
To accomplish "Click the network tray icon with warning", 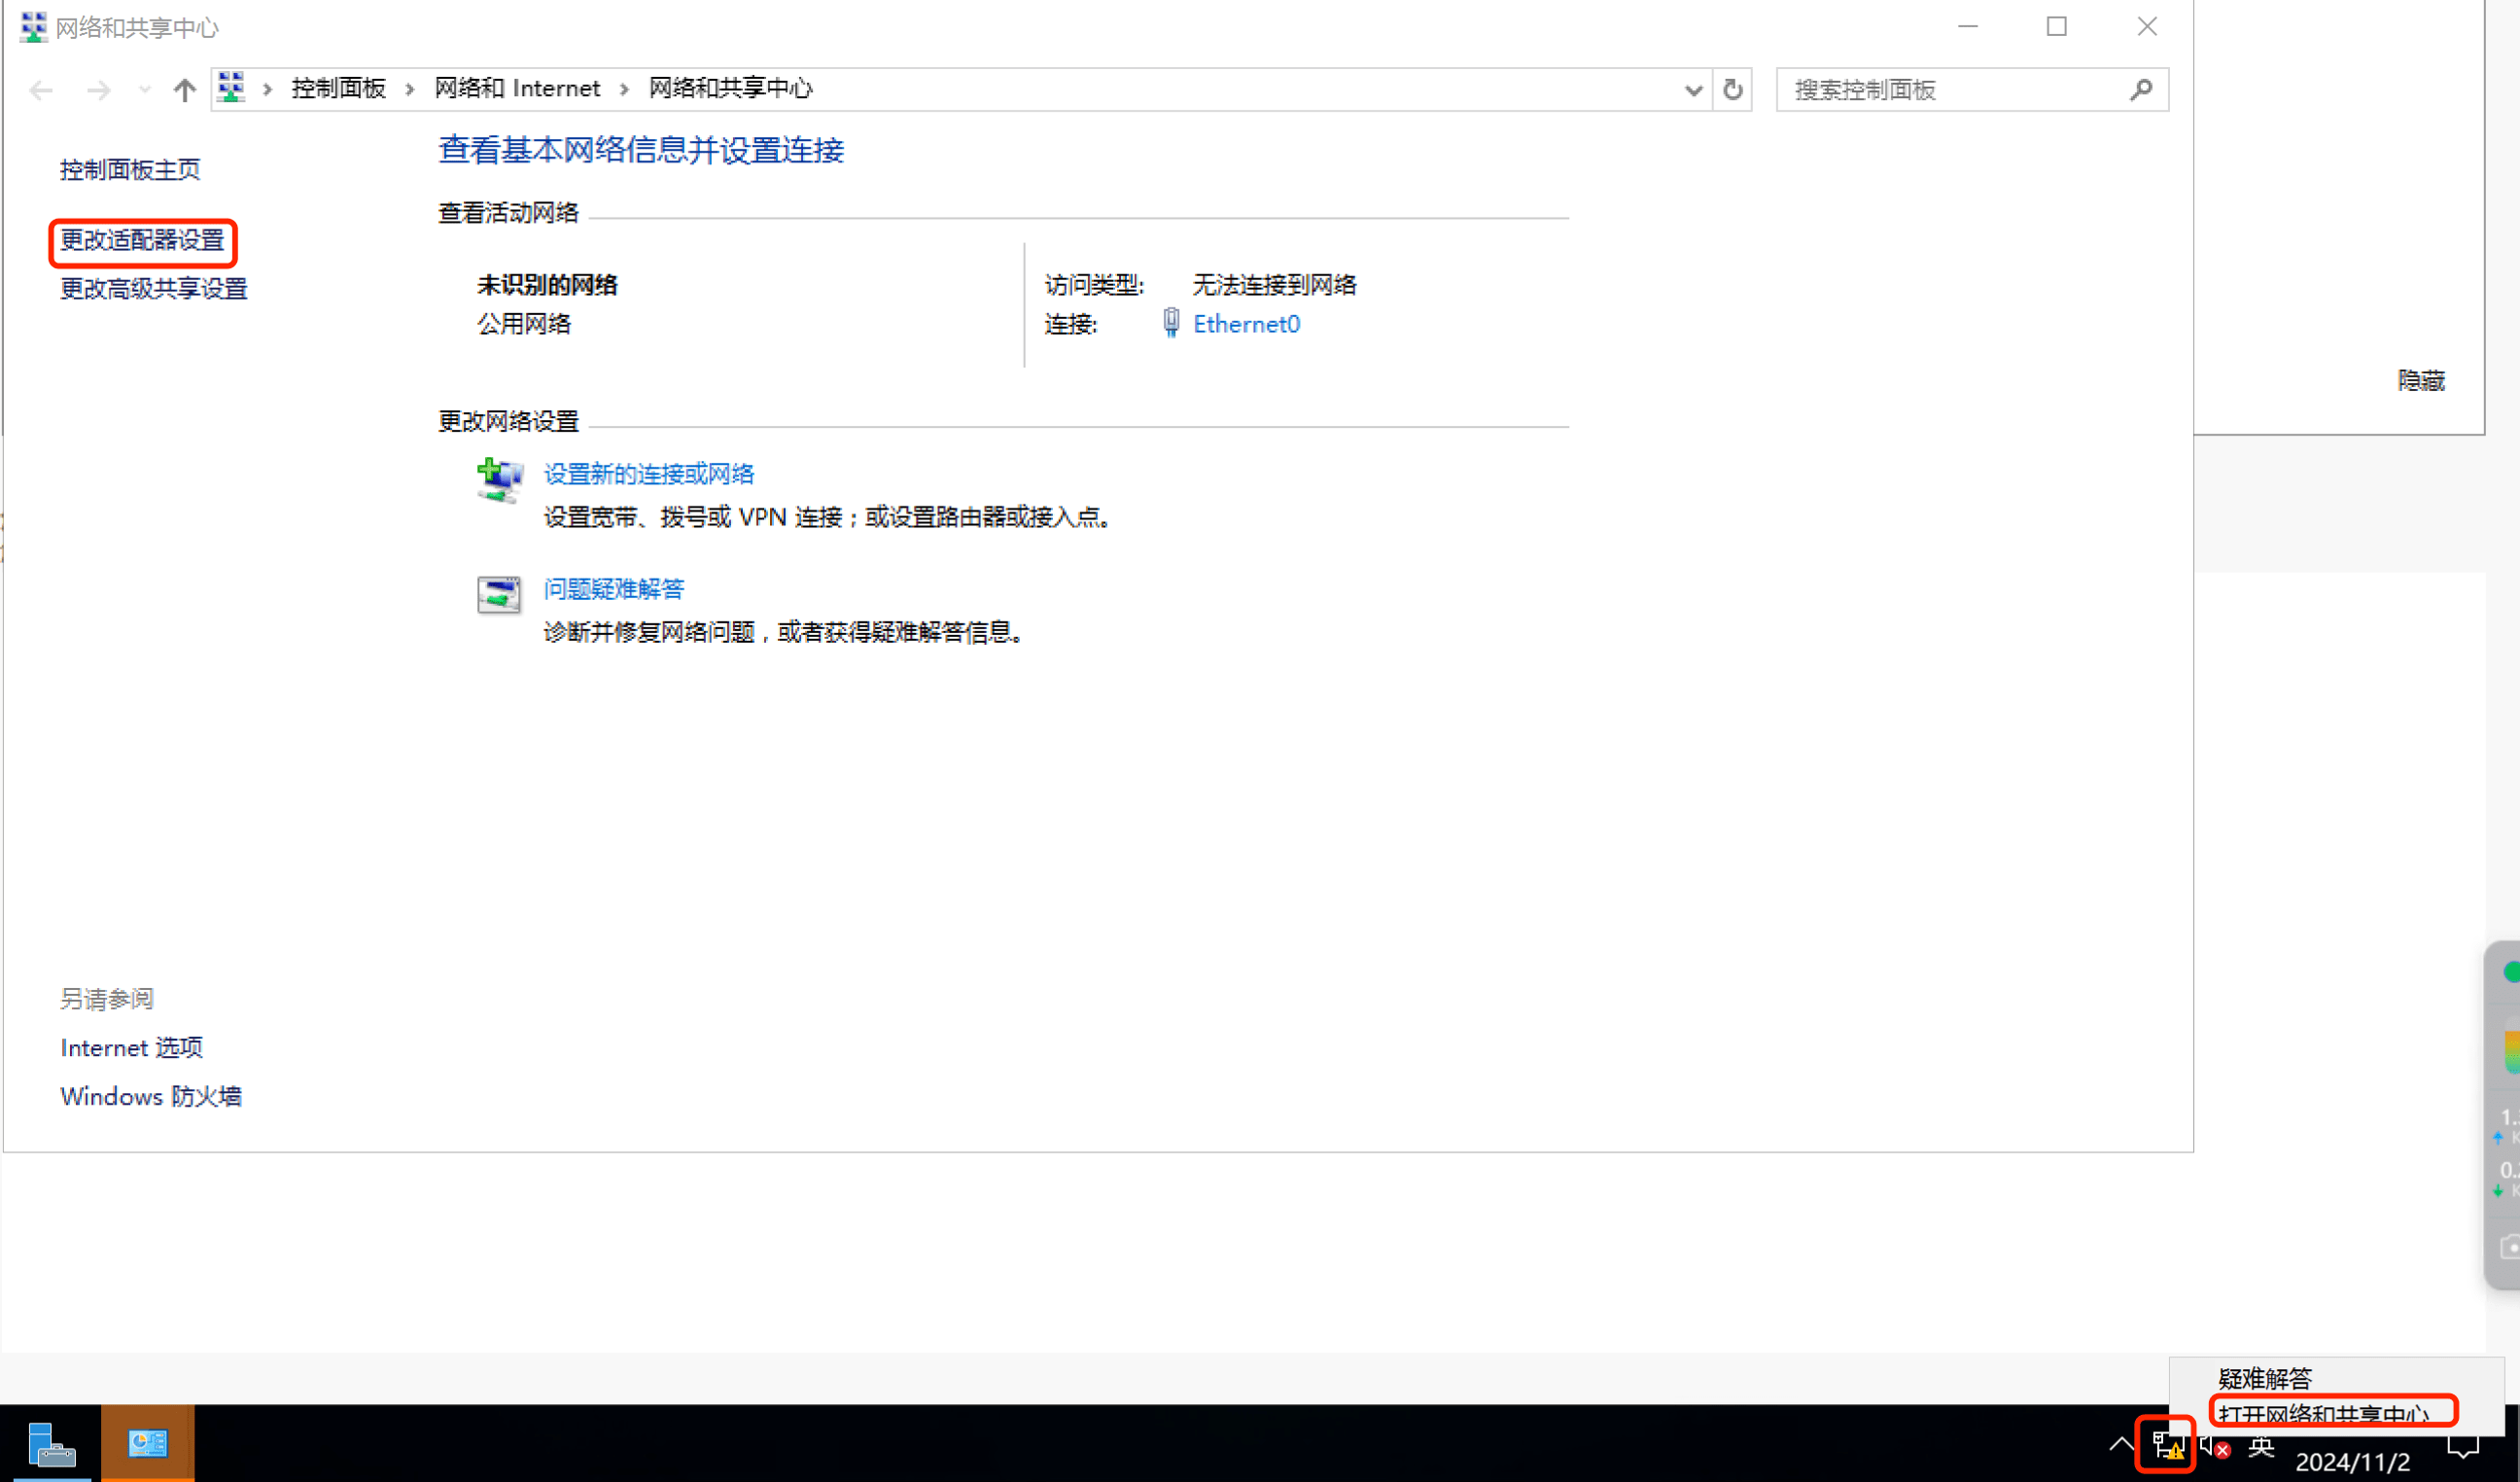I will 2166,1446.
